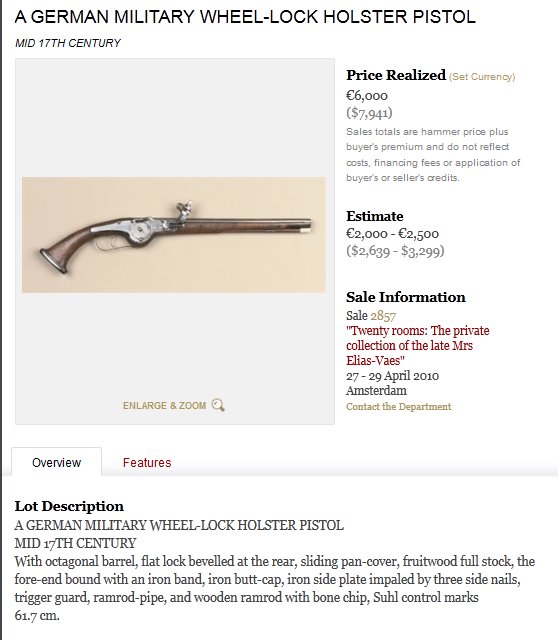Click the Lot Description heading
Screen dimensions: 558x640
69,506
